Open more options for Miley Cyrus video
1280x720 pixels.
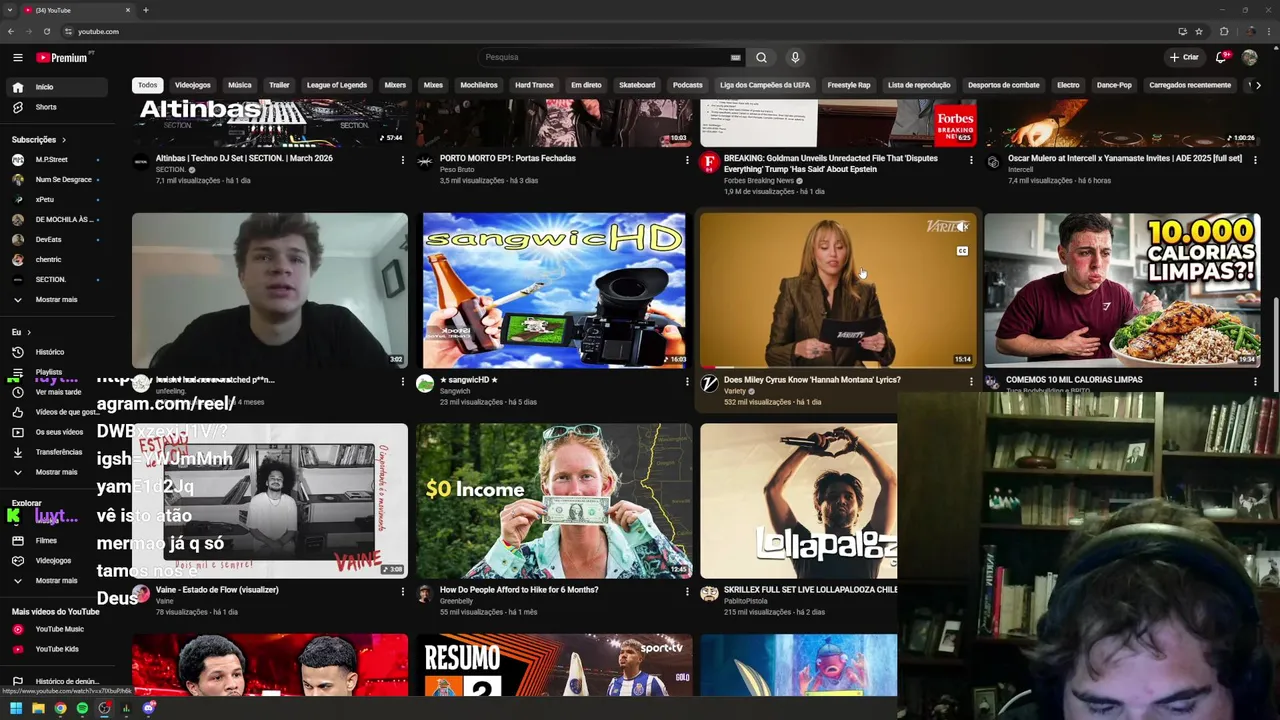tap(971, 382)
